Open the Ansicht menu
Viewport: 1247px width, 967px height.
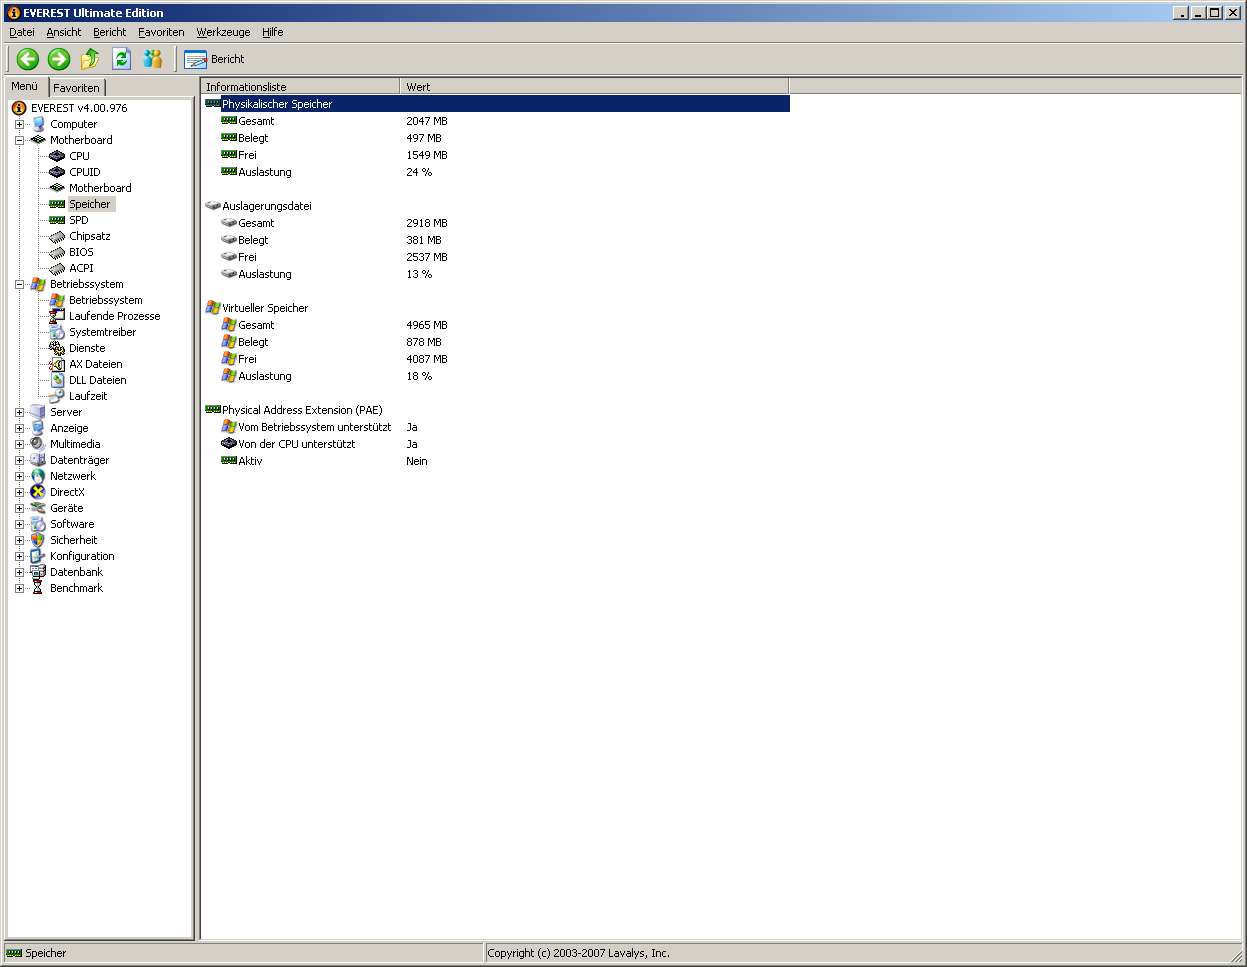tap(64, 32)
